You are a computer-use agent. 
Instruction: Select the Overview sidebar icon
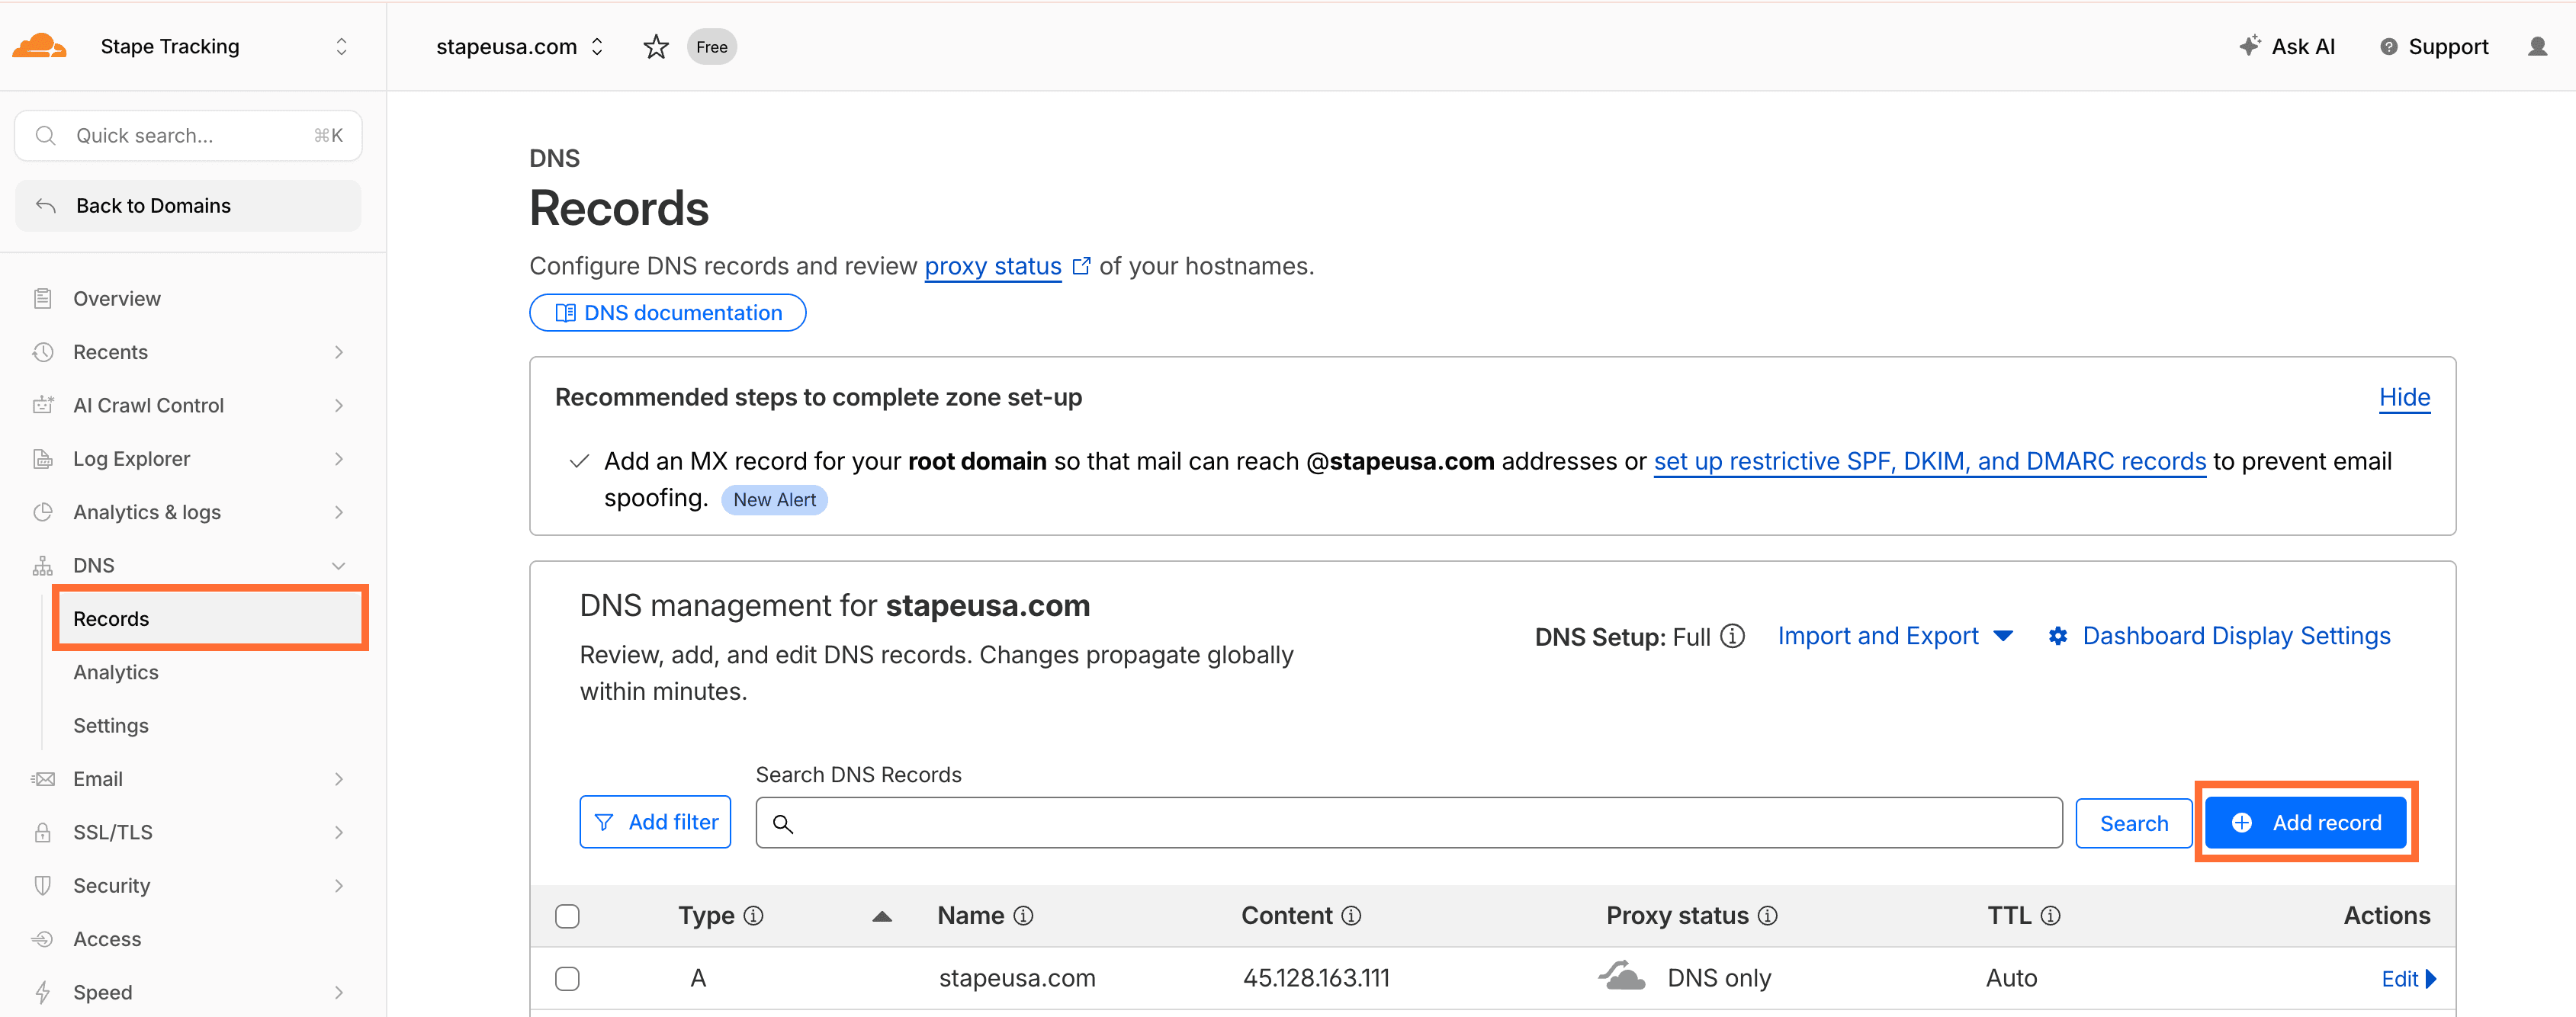pos(42,297)
